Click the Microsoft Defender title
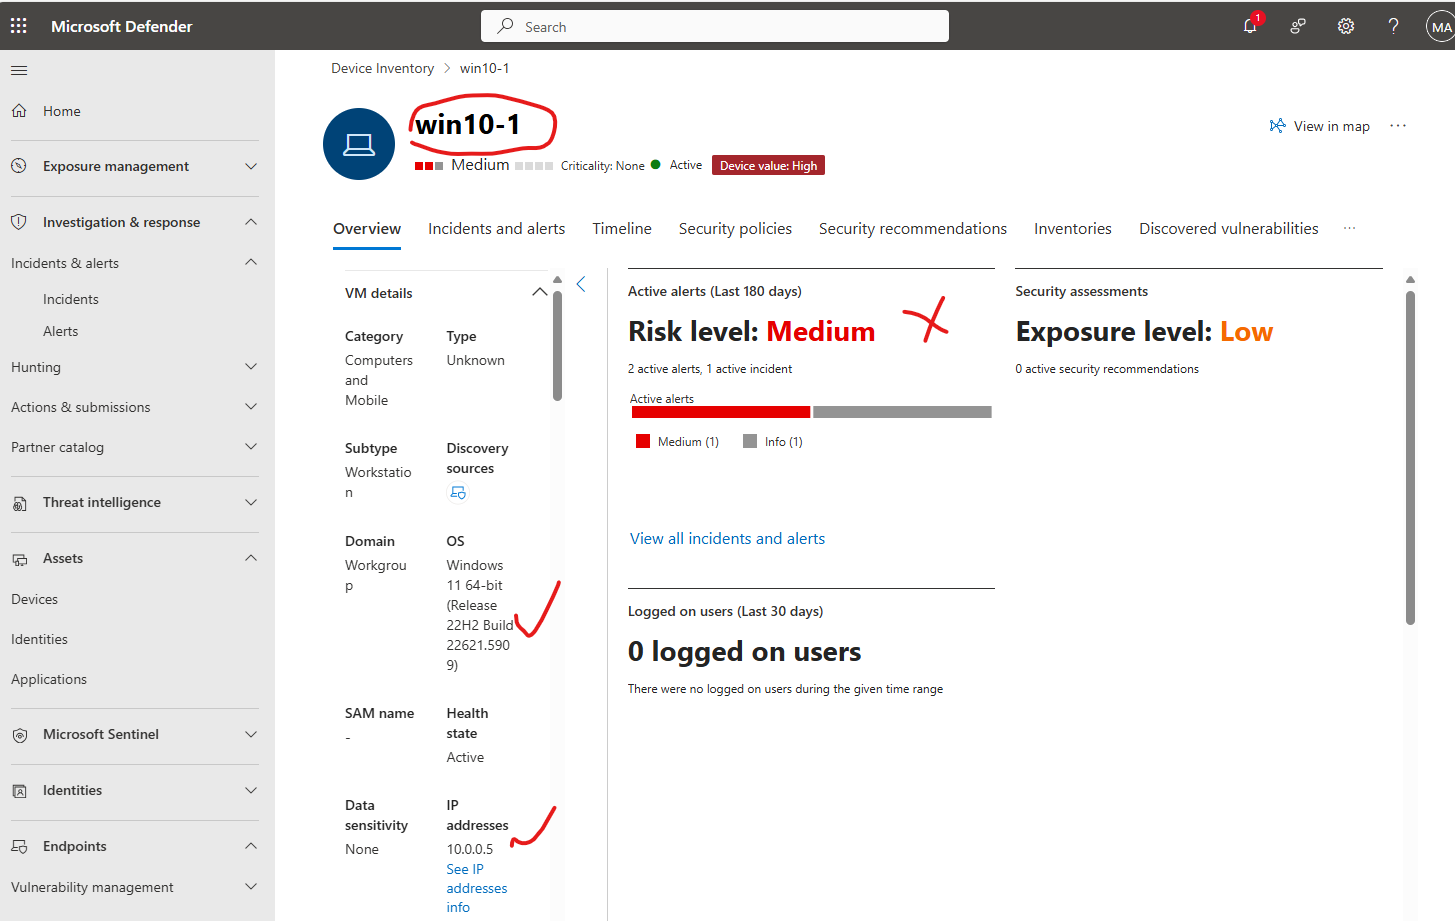This screenshot has height=921, width=1455. click(122, 26)
